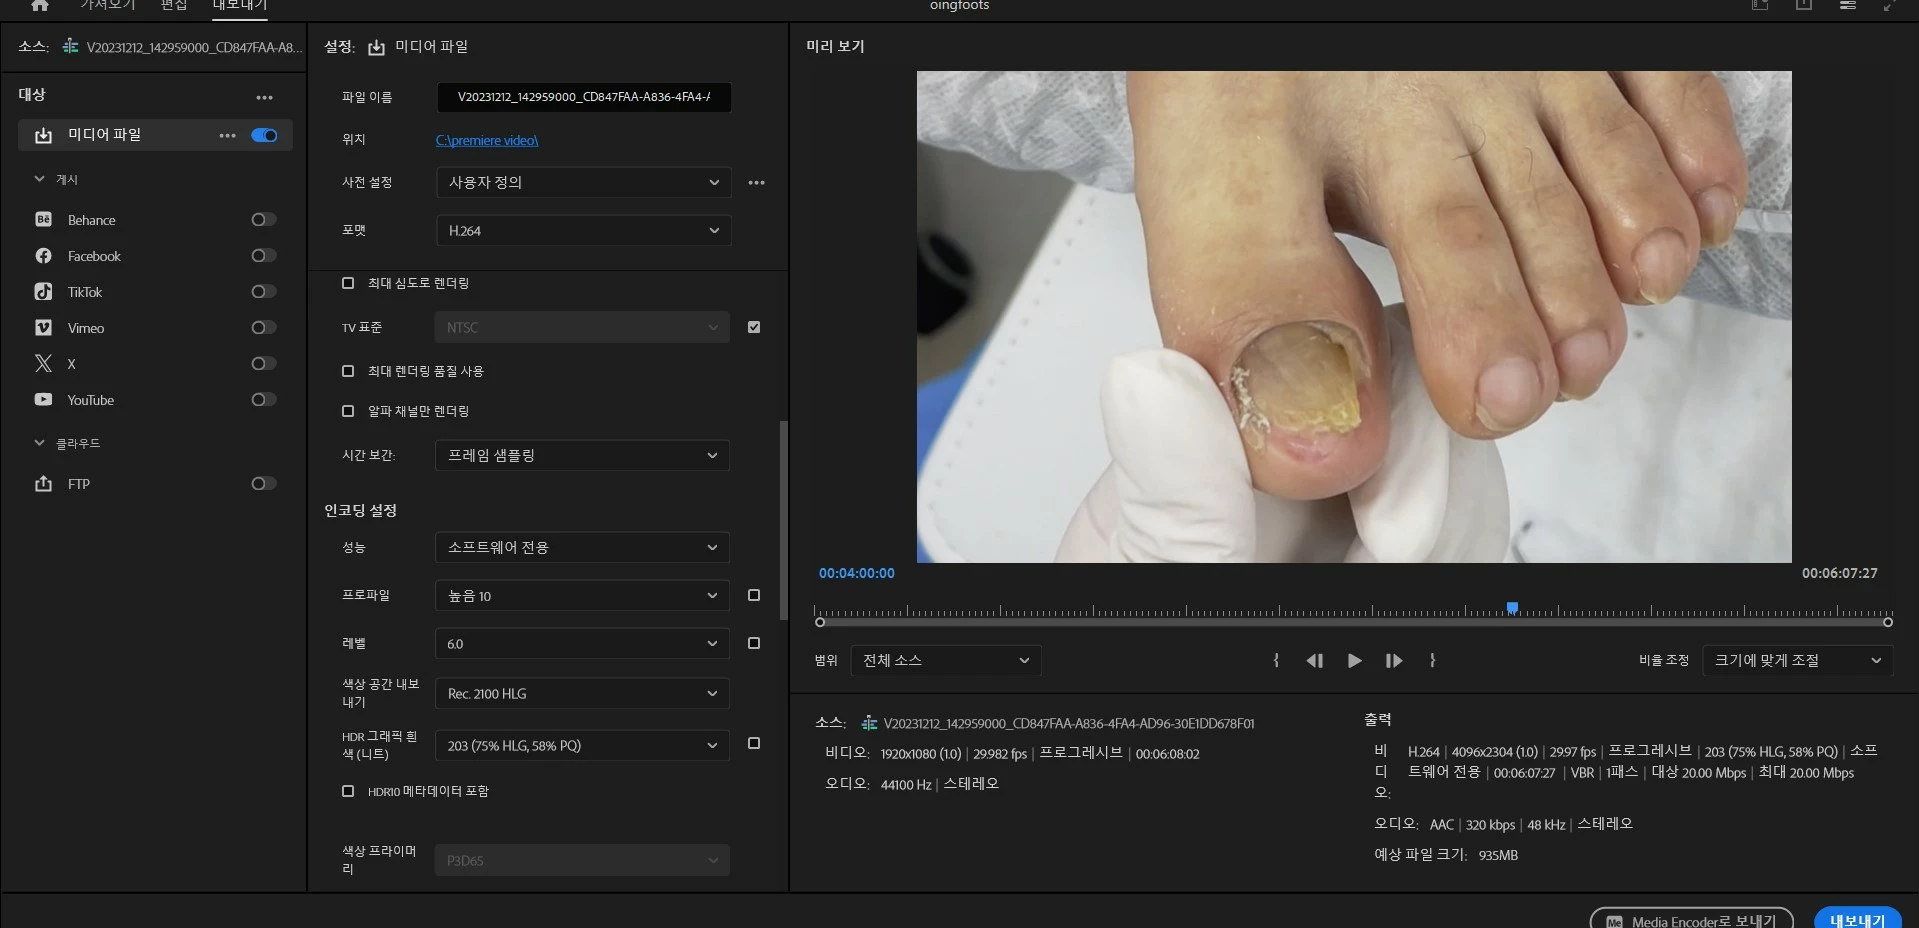Enable the FTP upload toggle

pos(264,483)
